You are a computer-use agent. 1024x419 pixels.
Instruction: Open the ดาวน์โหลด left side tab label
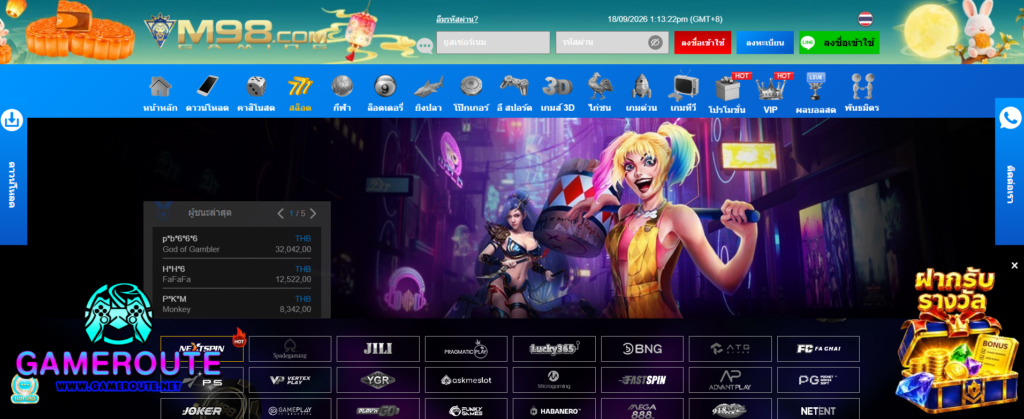[x=12, y=183]
